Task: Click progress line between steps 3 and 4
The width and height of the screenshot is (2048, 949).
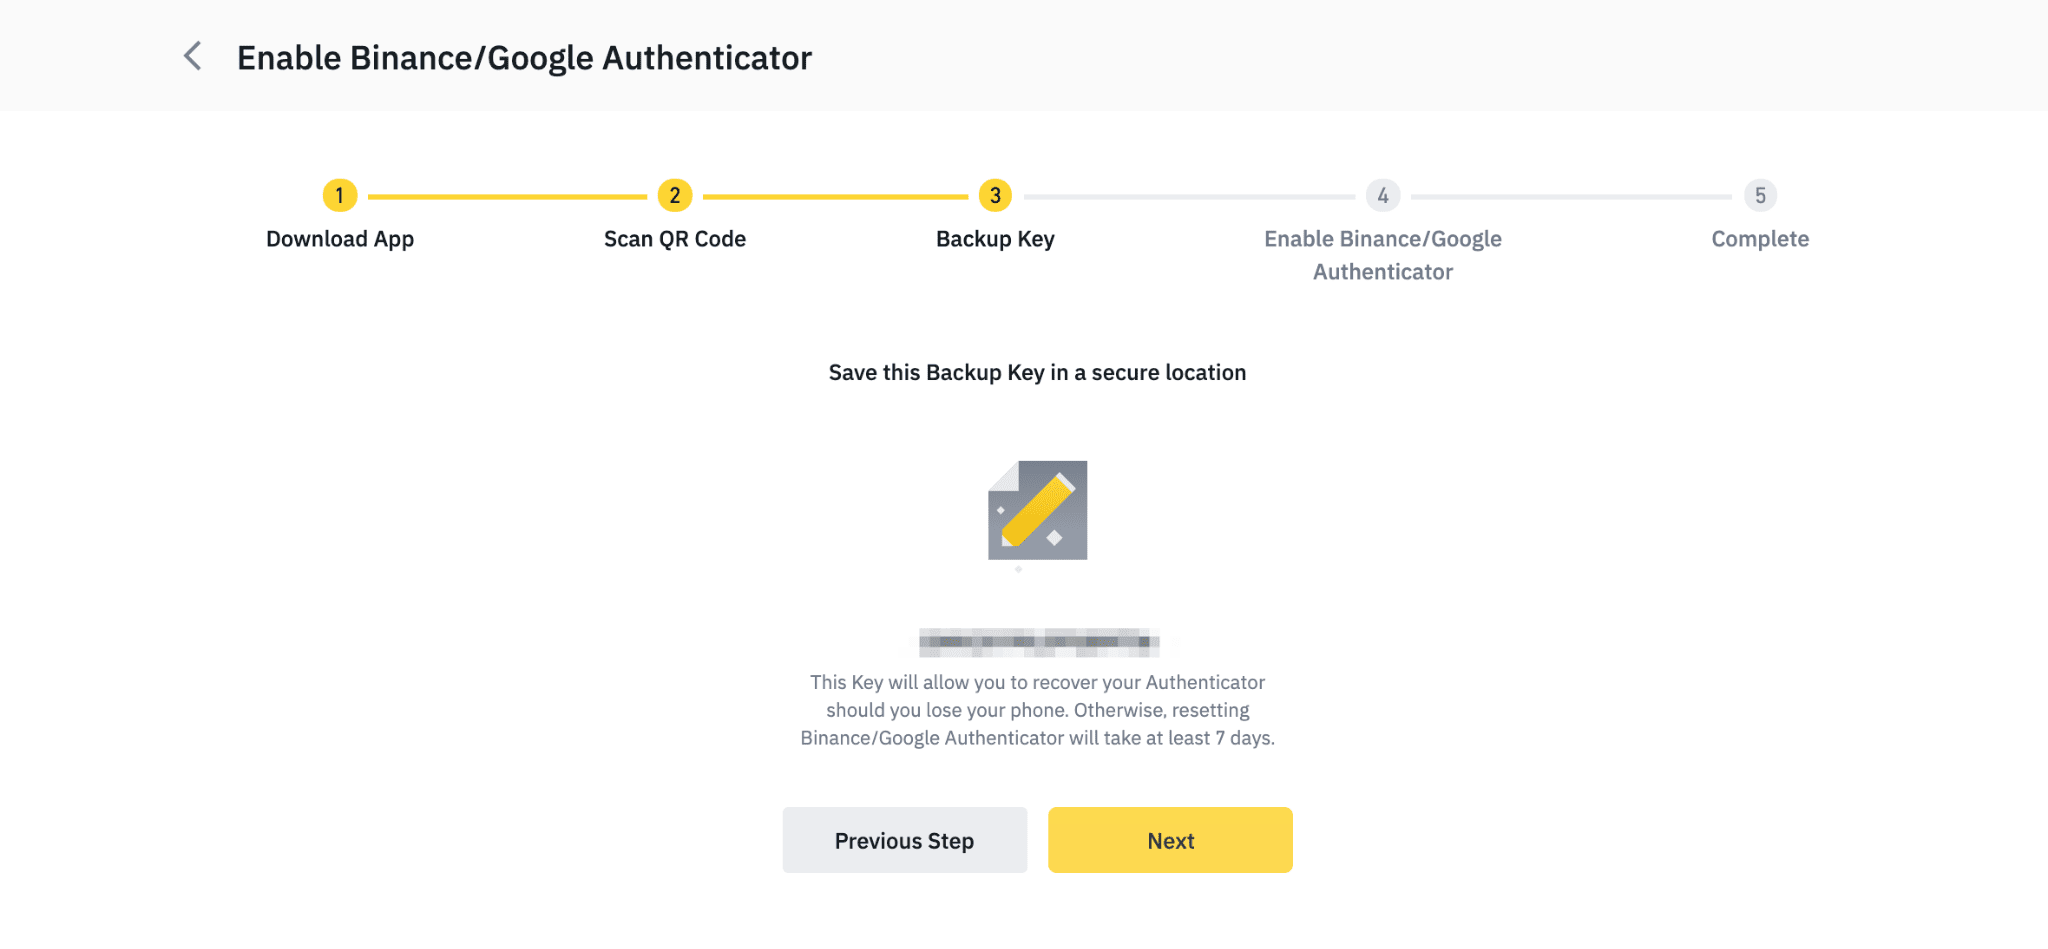Action: click(1189, 197)
